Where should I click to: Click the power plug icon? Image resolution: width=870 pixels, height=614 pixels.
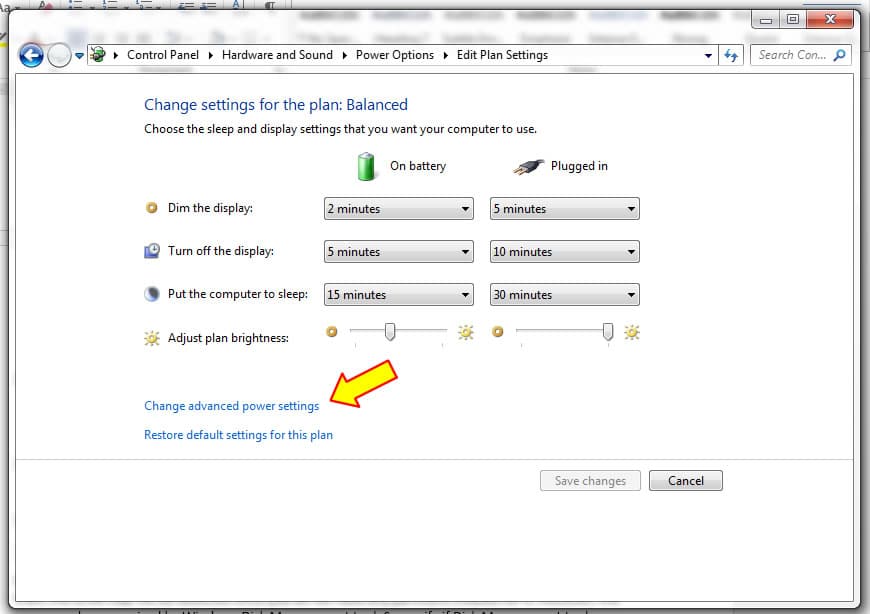tap(527, 167)
